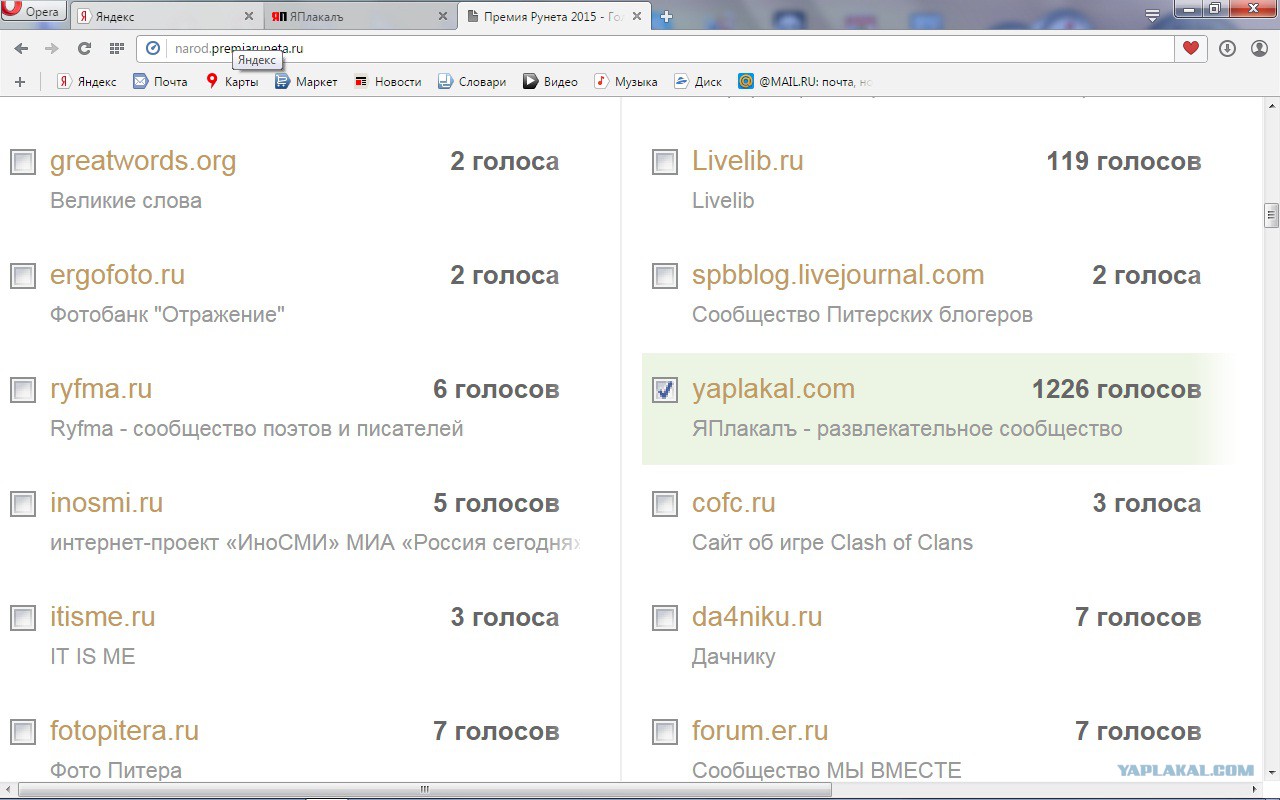Check the itisme.ru checkbox
The width and height of the screenshot is (1280, 800).
[x=23, y=618]
